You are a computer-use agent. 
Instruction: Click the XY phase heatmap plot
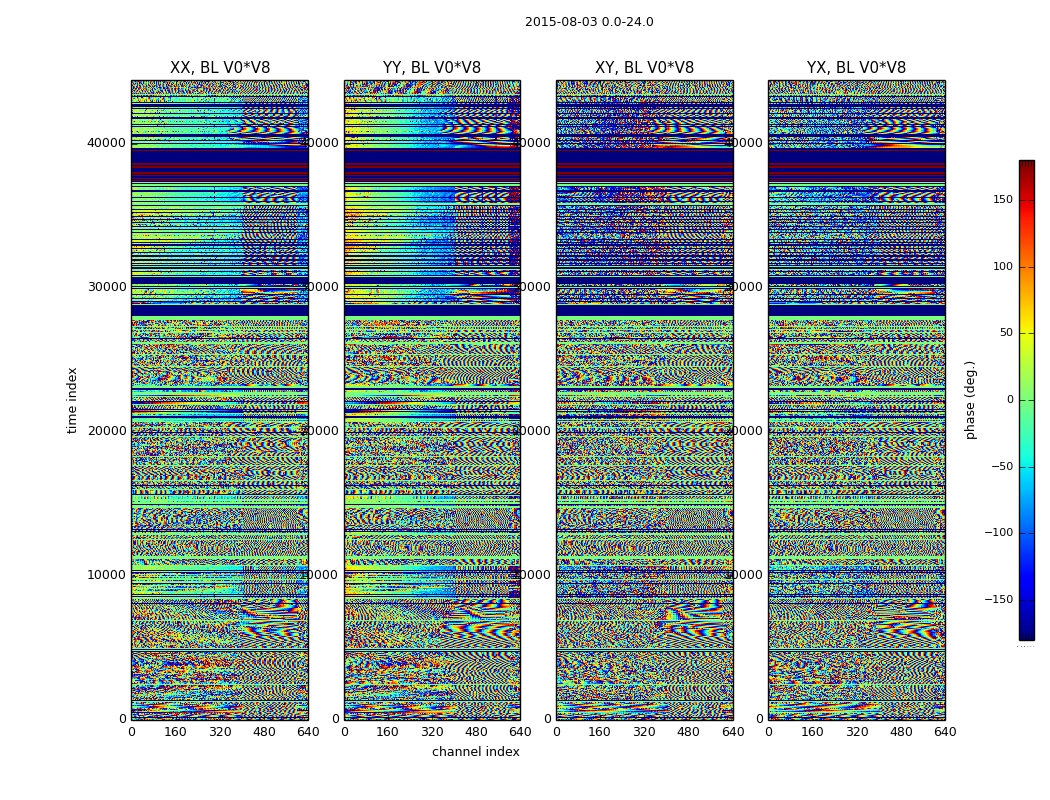[x=645, y=400]
